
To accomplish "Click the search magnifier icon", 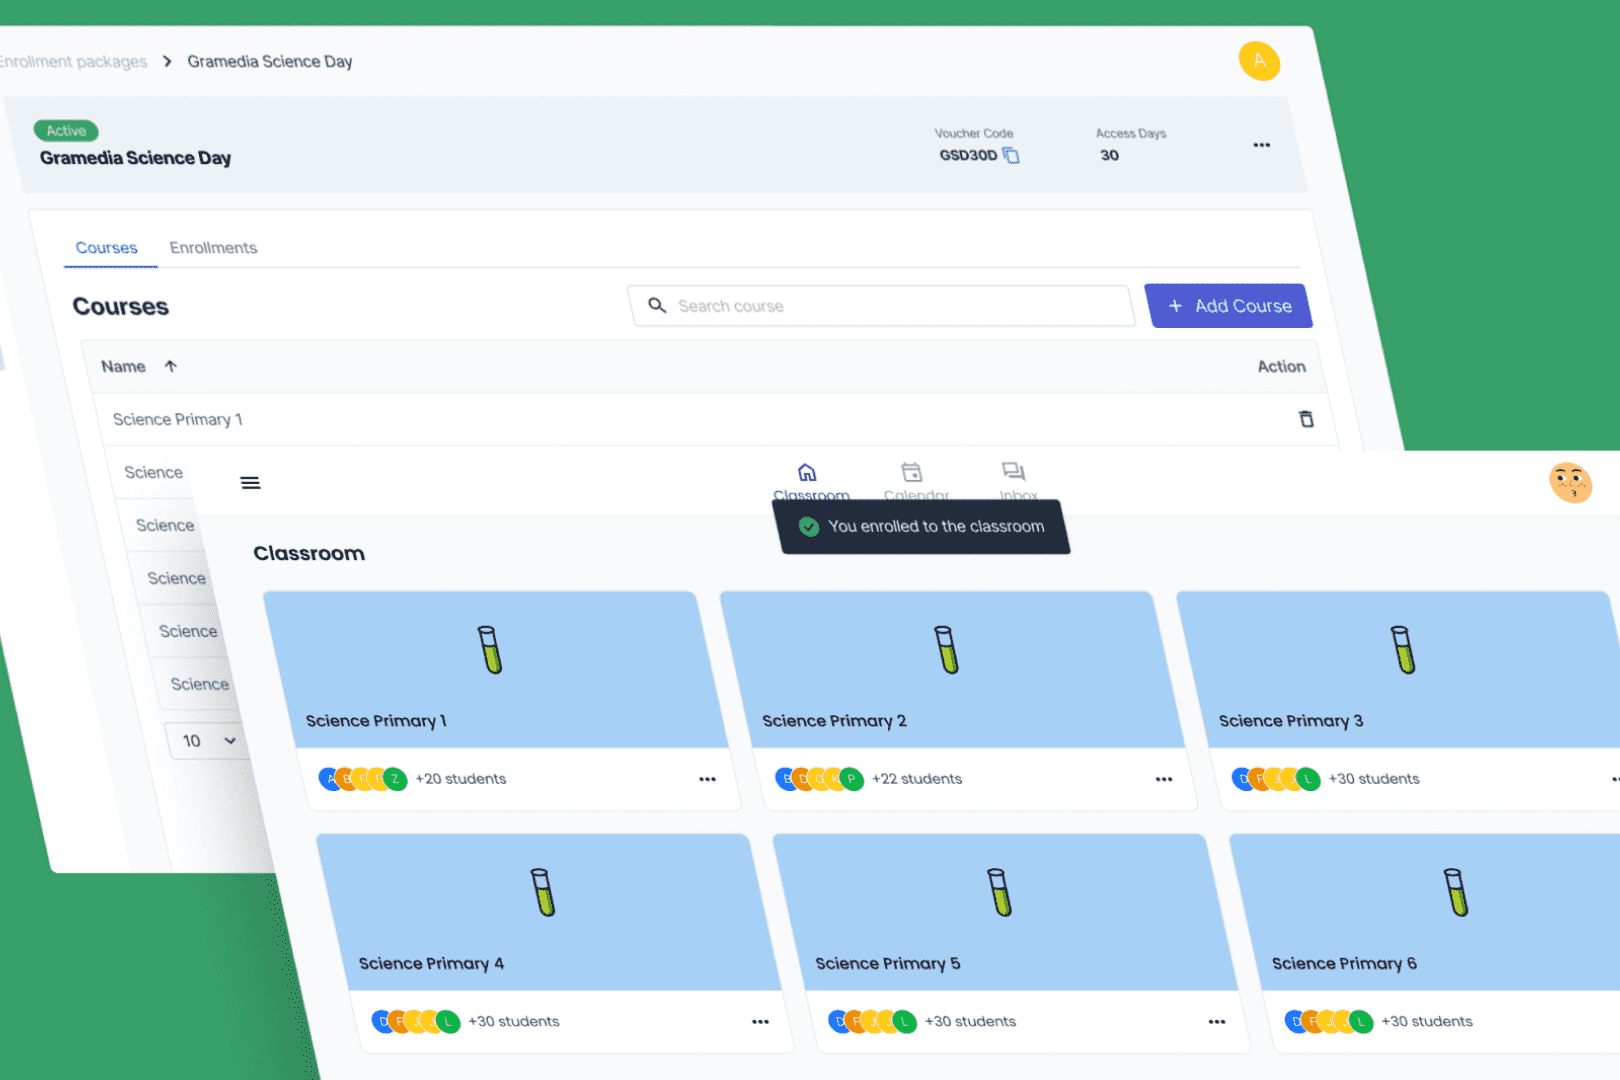I will (657, 305).
